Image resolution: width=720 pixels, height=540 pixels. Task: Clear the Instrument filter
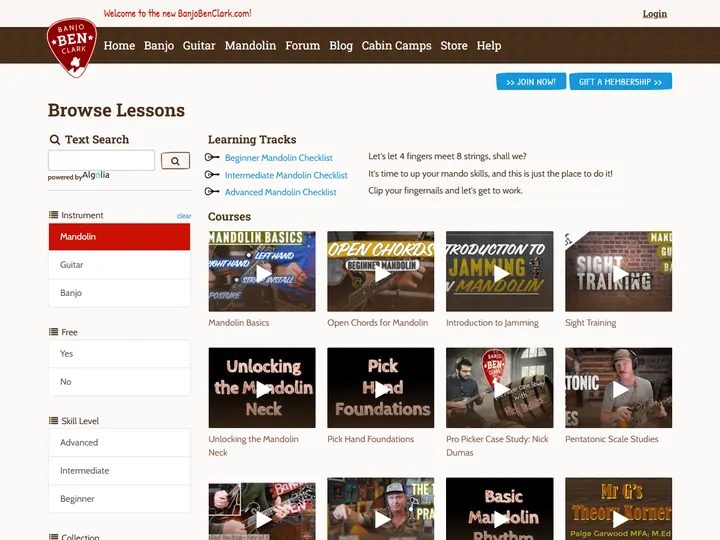184,216
